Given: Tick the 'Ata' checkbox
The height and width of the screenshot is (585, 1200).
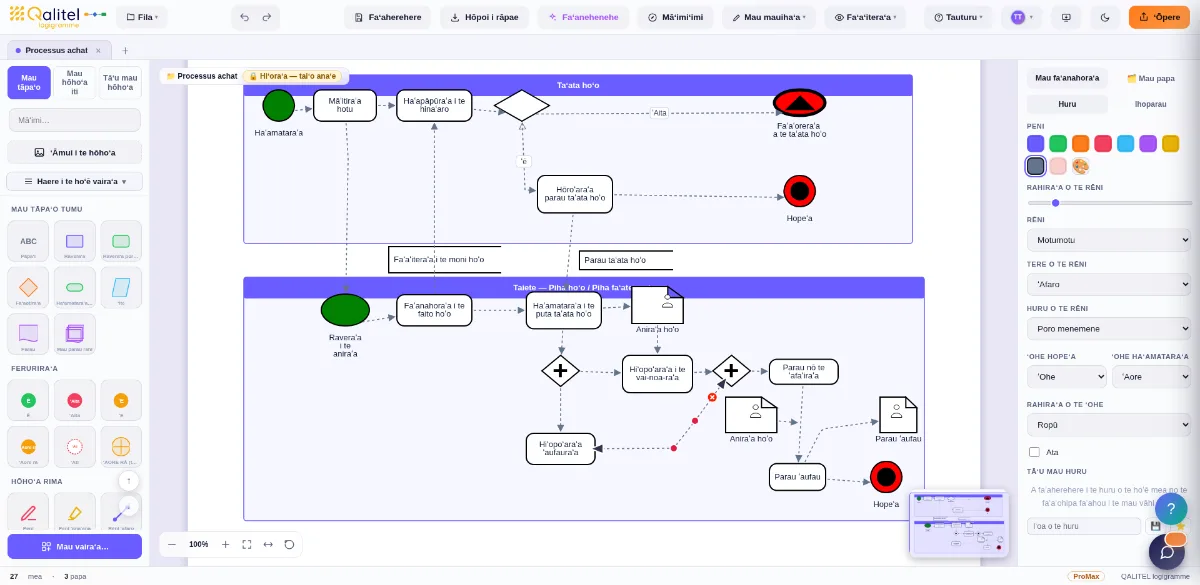Looking at the screenshot, I should [1034, 452].
